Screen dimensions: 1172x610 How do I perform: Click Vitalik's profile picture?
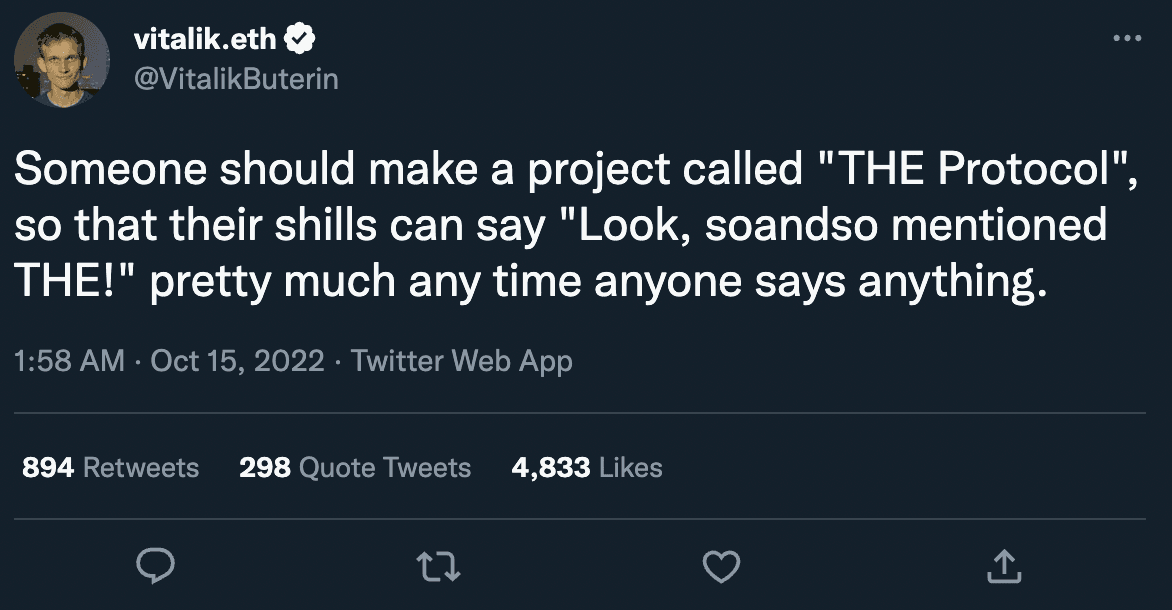60,55
